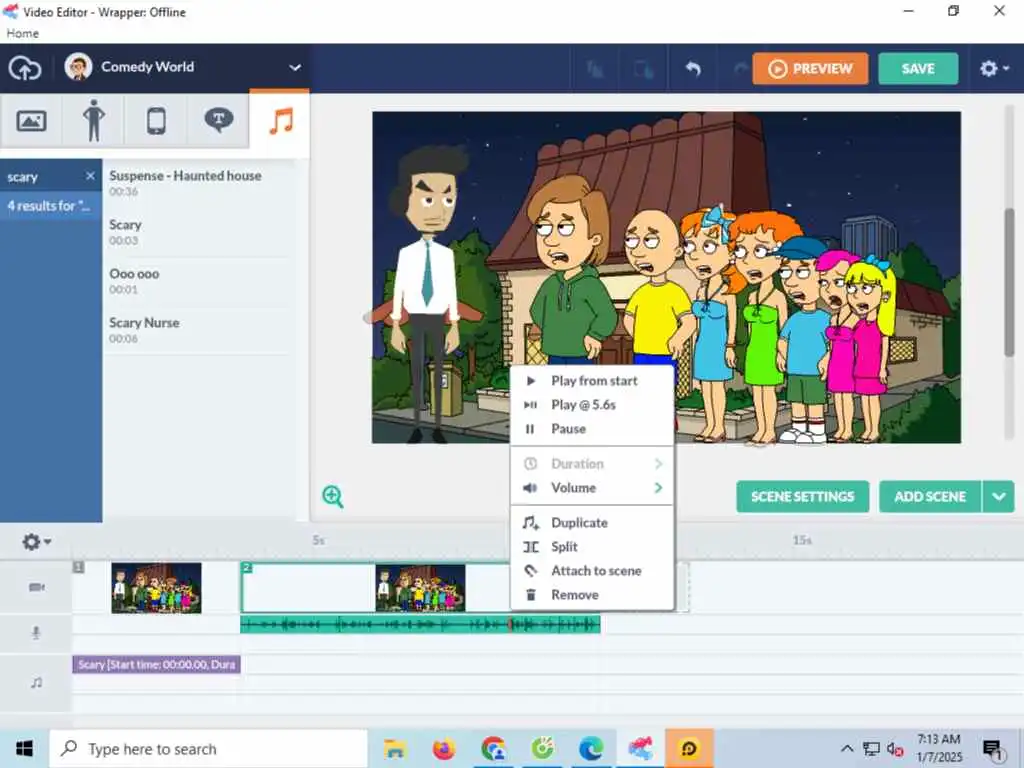
Task: Select scene 1 thumbnail in timeline
Action: [x=156, y=588]
